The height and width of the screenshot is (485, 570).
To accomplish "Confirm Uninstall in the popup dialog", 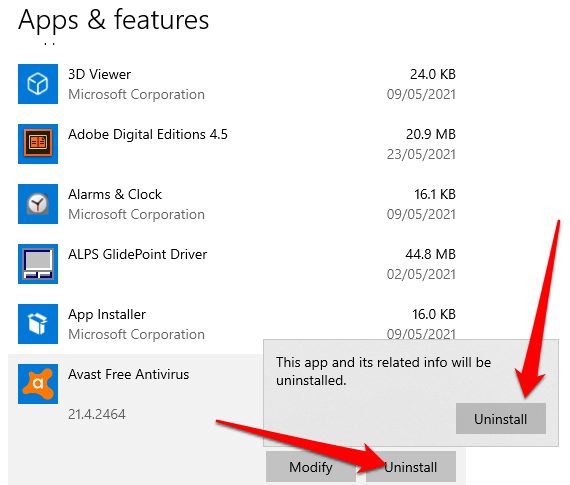I will 501,418.
